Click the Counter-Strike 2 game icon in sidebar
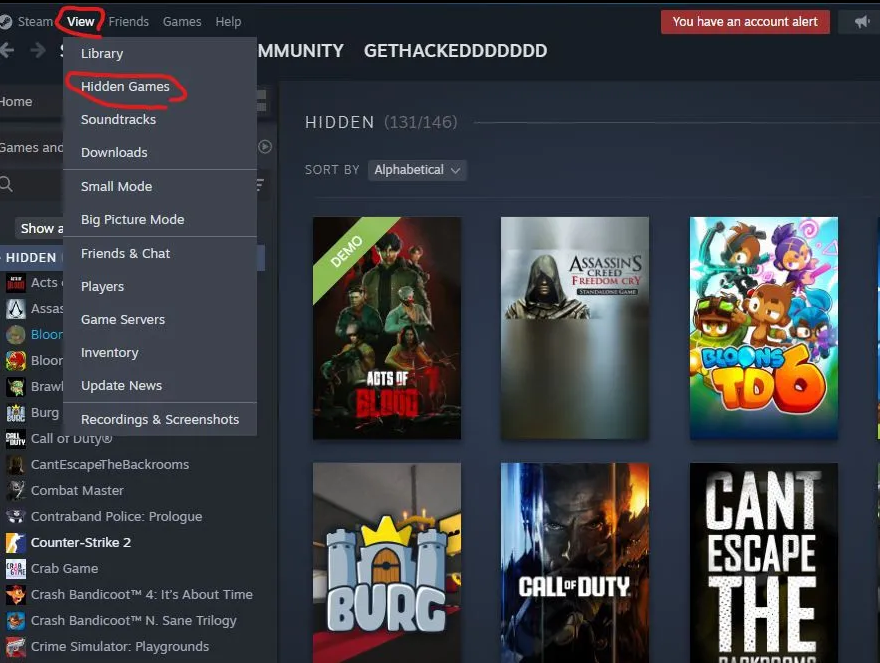Image resolution: width=880 pixels, height=663 pixels. pyautogui.click(x=15, y=543)
